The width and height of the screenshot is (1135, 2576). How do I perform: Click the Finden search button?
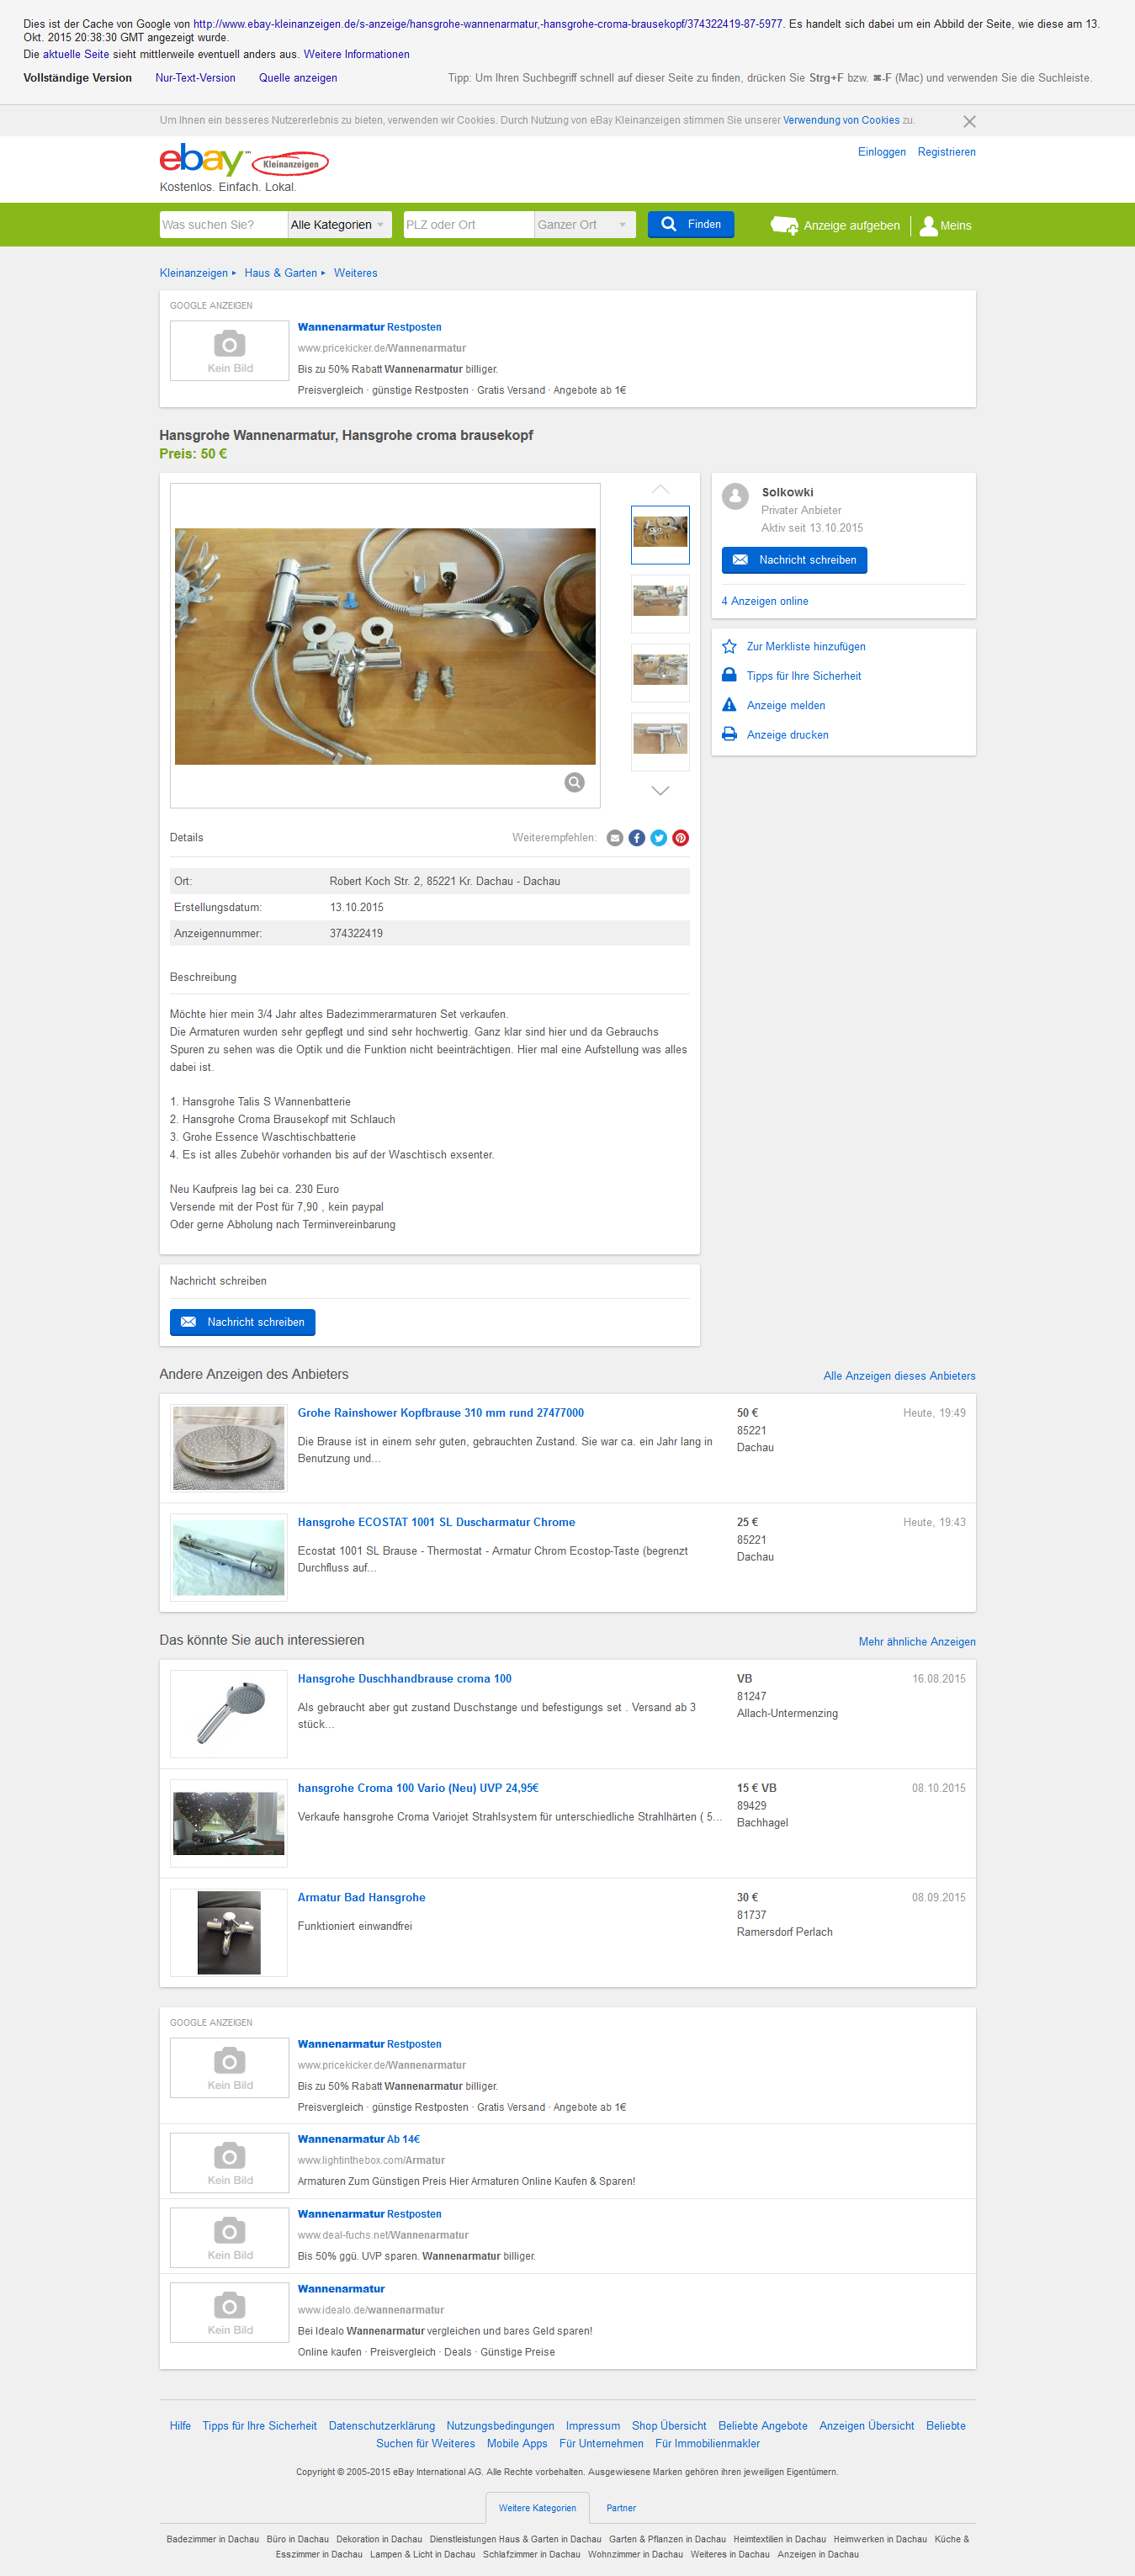pos(691,225)
